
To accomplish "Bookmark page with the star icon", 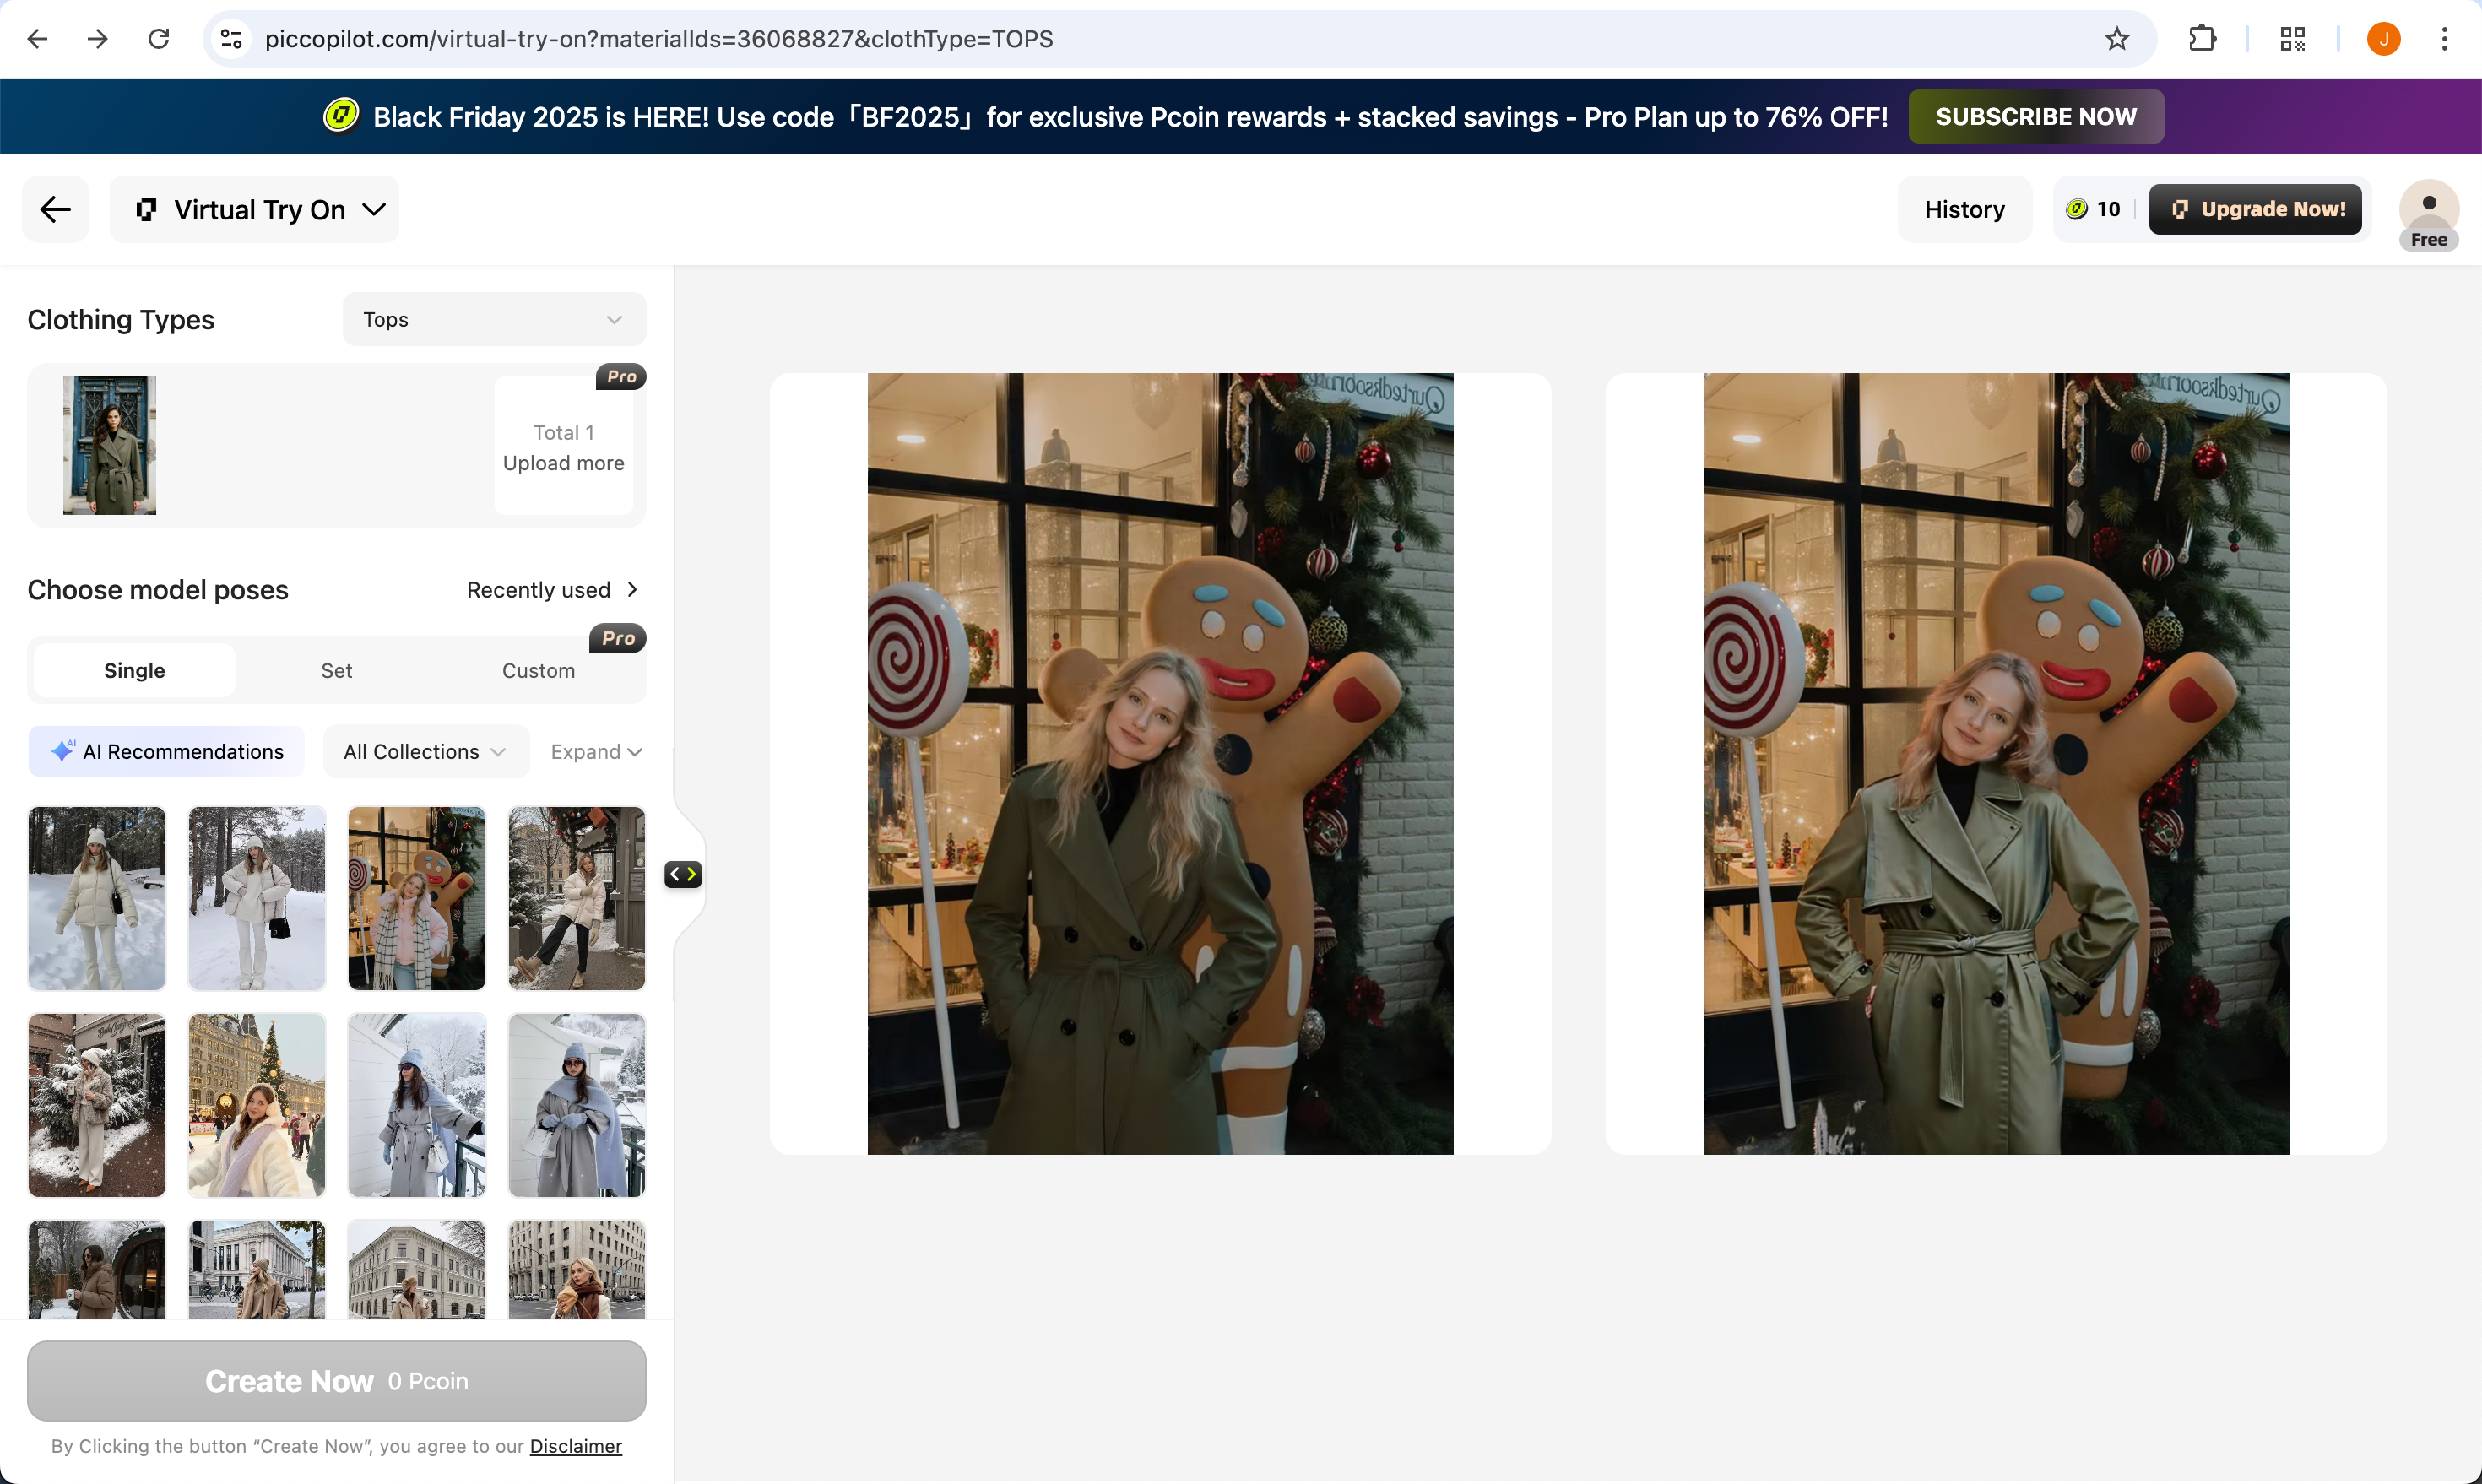I will coord(2116,39).
